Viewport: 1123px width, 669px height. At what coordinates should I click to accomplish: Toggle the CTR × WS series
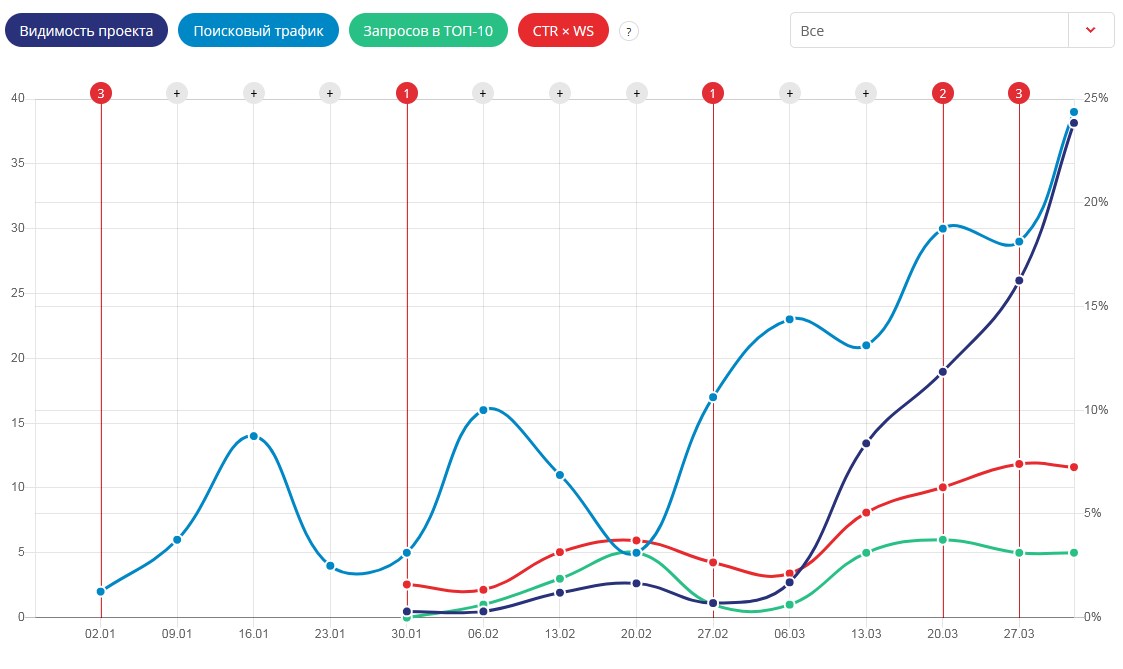pos(563,31)
